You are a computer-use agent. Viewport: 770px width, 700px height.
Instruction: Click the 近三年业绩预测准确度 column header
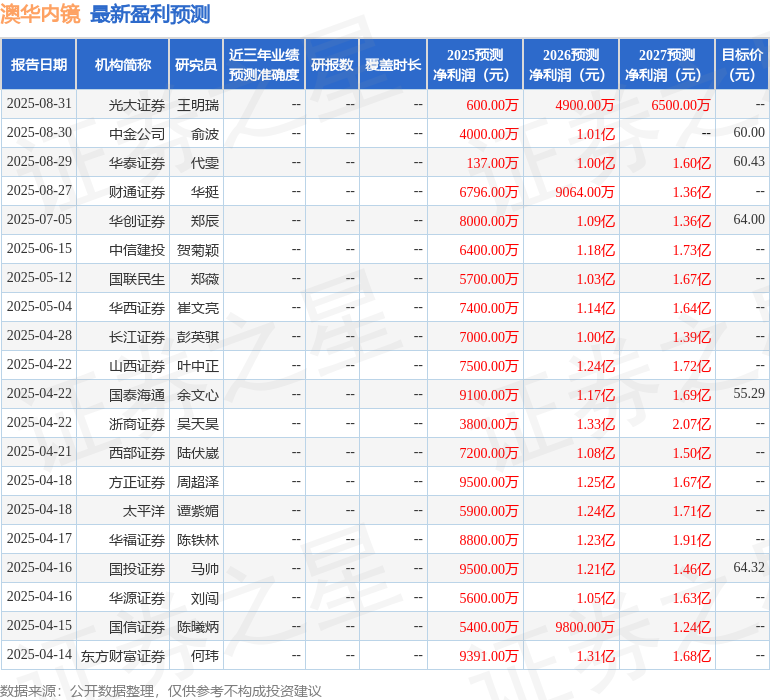coord(264,64)
